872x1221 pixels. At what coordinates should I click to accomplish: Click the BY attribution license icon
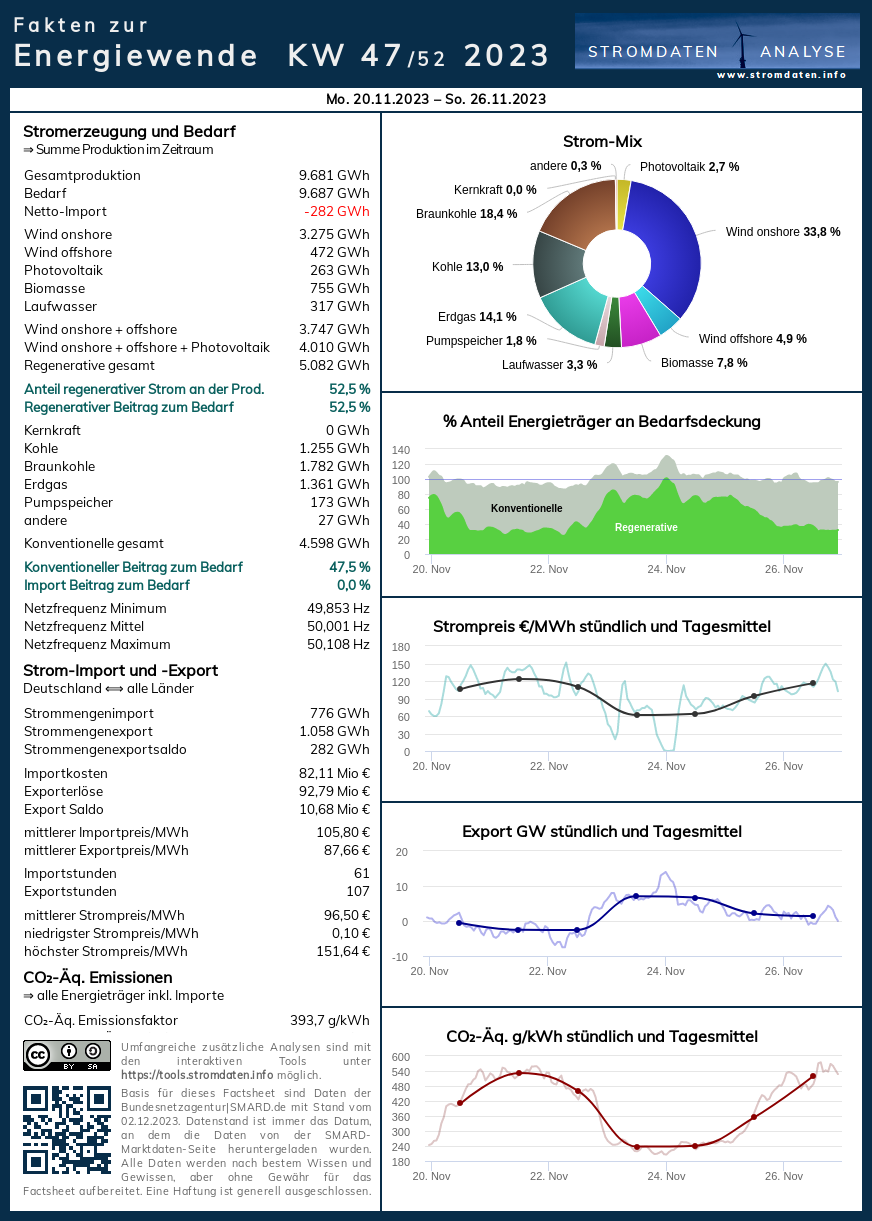point(70,1052)
